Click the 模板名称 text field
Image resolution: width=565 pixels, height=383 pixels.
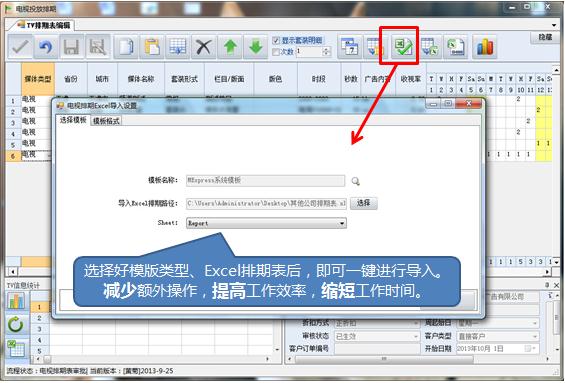pyautogui.click(x=266, y=181)
